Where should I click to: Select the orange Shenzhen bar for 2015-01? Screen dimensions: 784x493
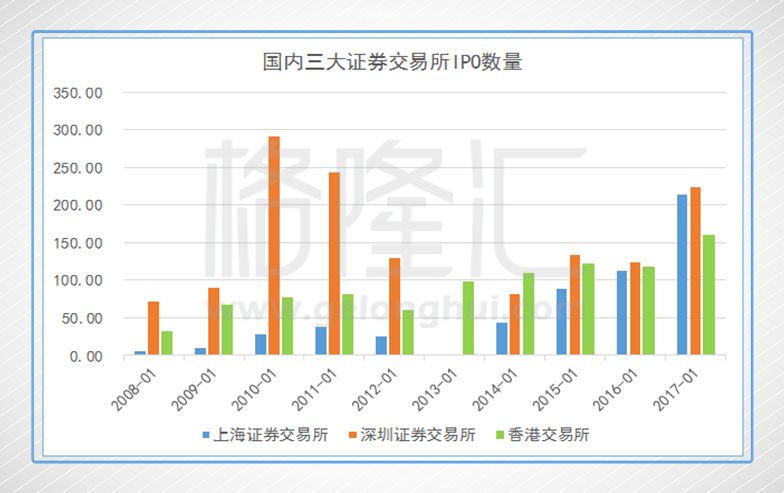pyautogui.click(x=575, y=305)
